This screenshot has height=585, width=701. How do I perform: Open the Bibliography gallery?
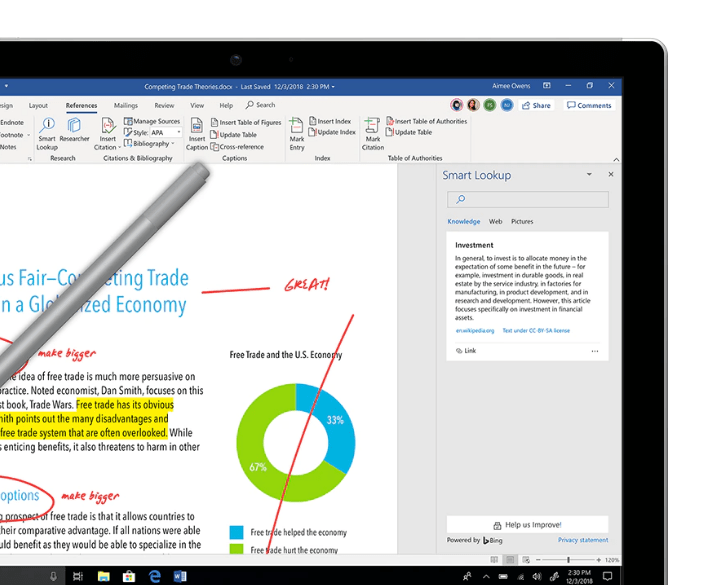pyautogui.click(x=149, y=143)
